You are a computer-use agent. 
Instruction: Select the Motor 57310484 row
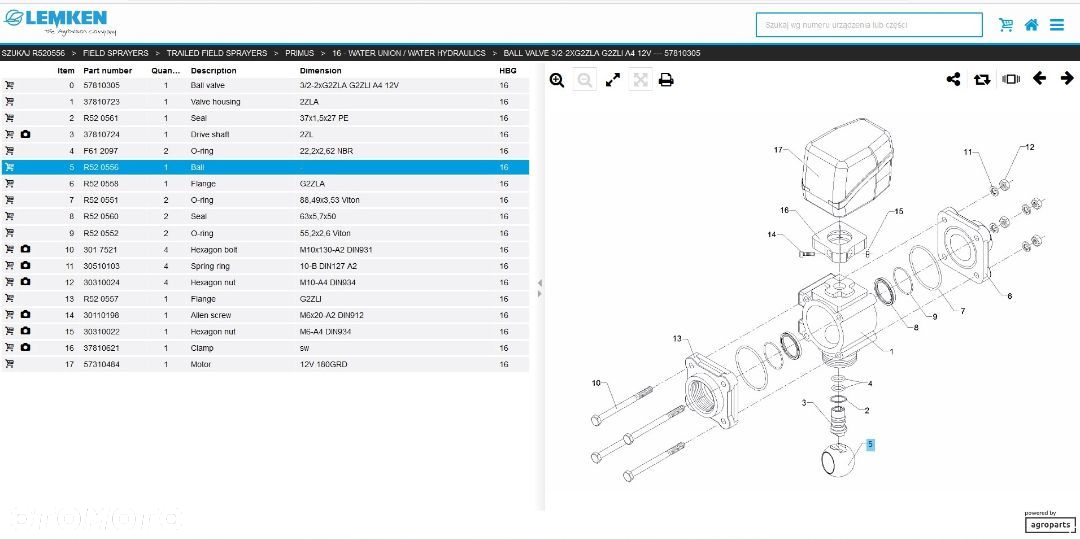tap(265, 364)
